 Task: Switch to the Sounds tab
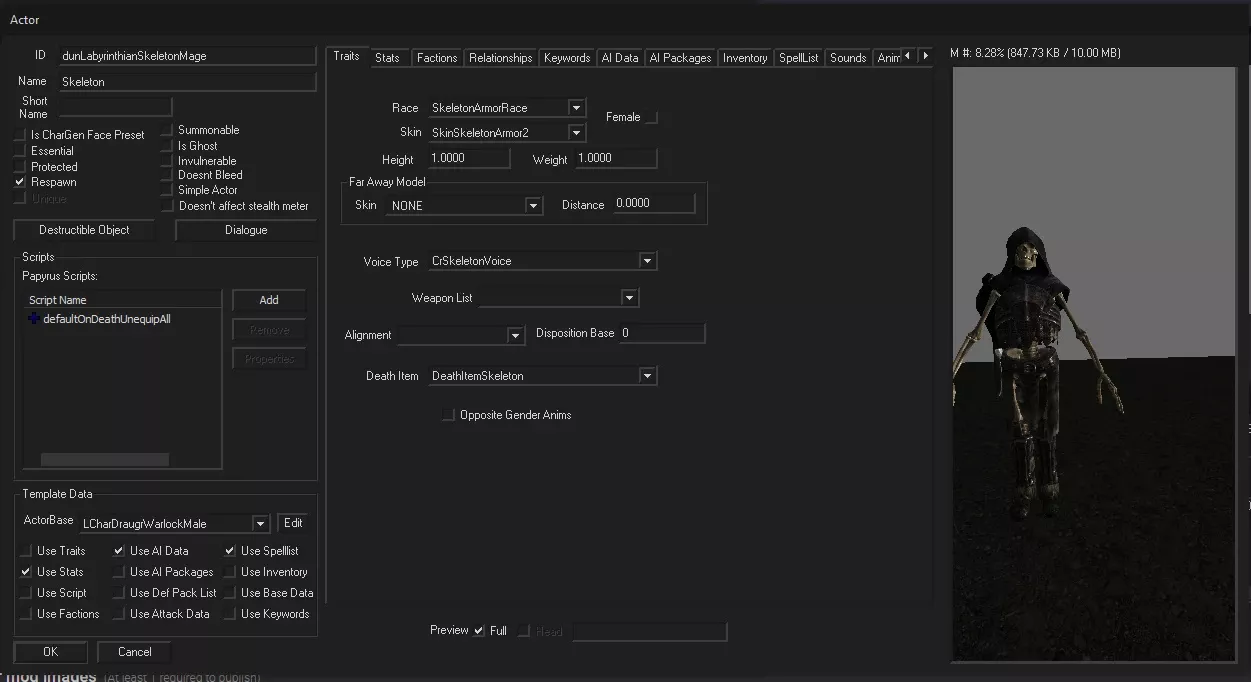pos(848,58)
